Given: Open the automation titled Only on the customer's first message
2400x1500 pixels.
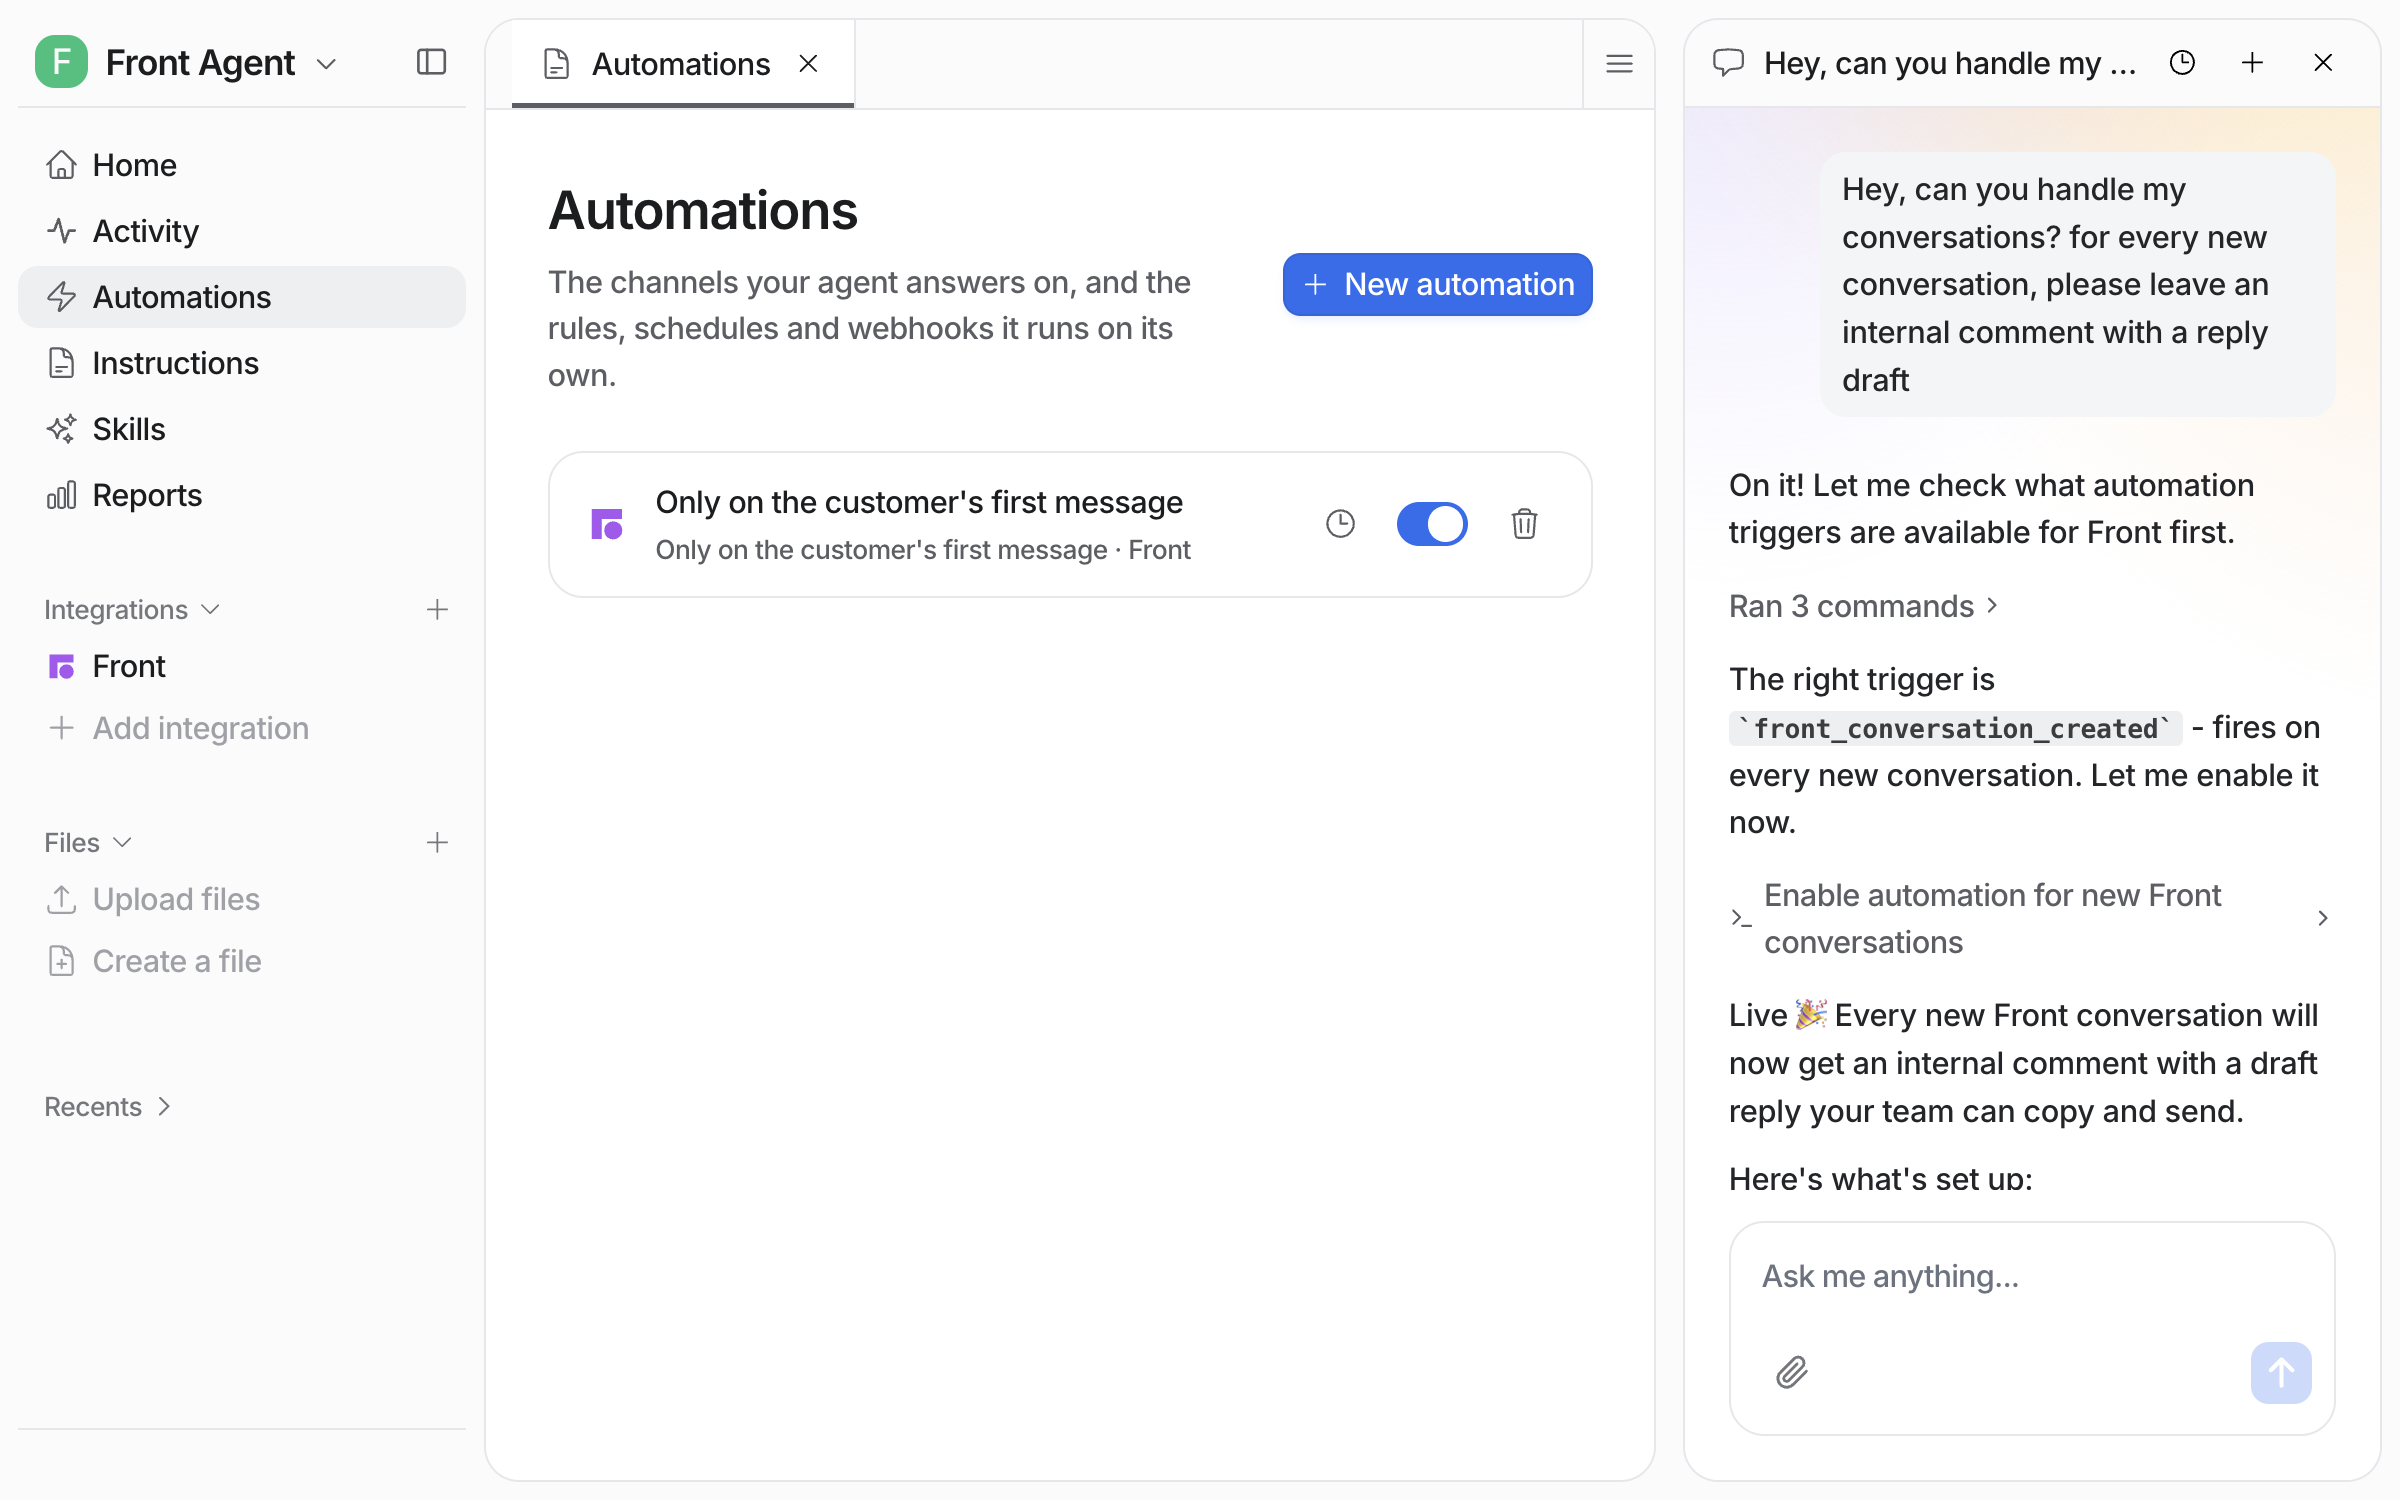Looking at the screenshot, I should [x=919, y=503].
